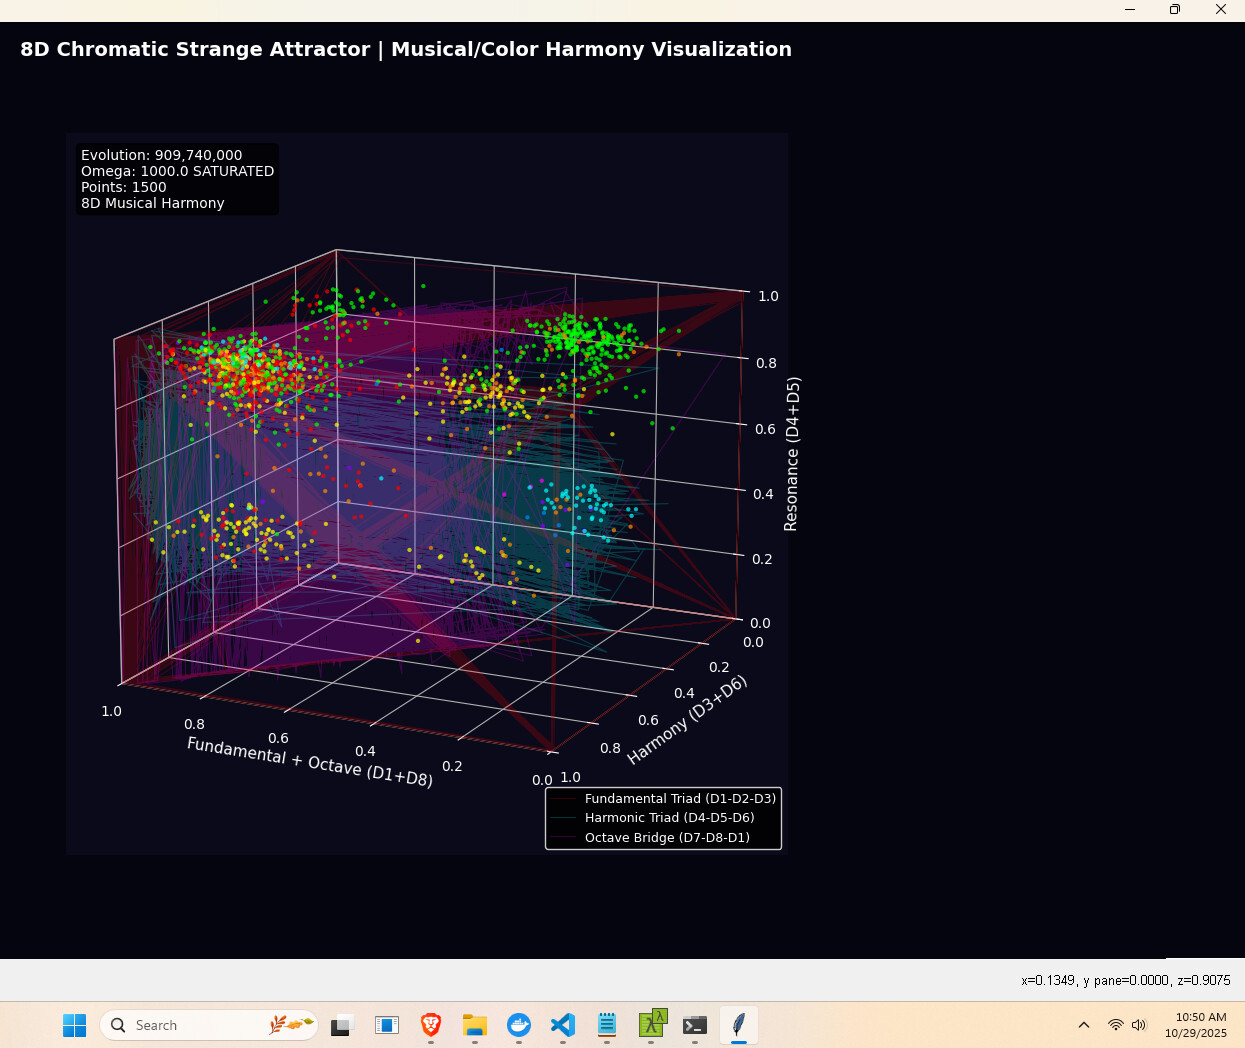Click the Harmonic Triad legend line swatch

pyautogui.click(x=565, y=818)
